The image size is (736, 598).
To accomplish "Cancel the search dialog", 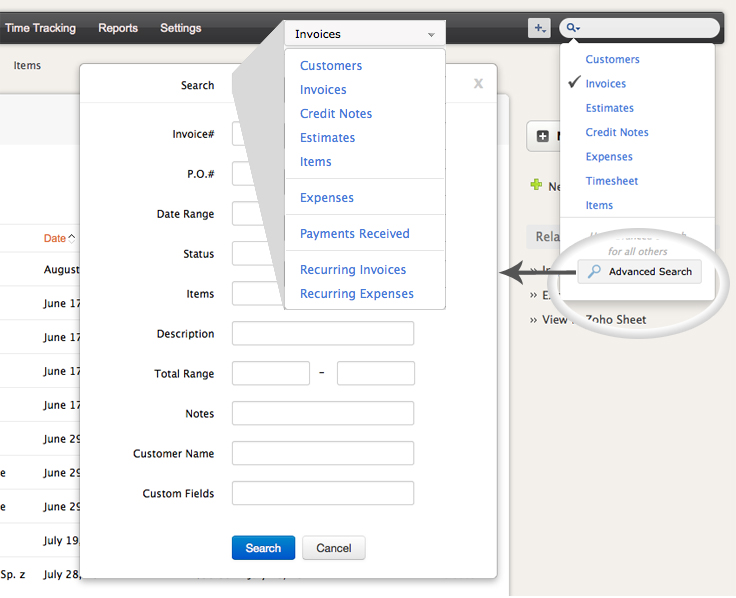I will point(334,548).
